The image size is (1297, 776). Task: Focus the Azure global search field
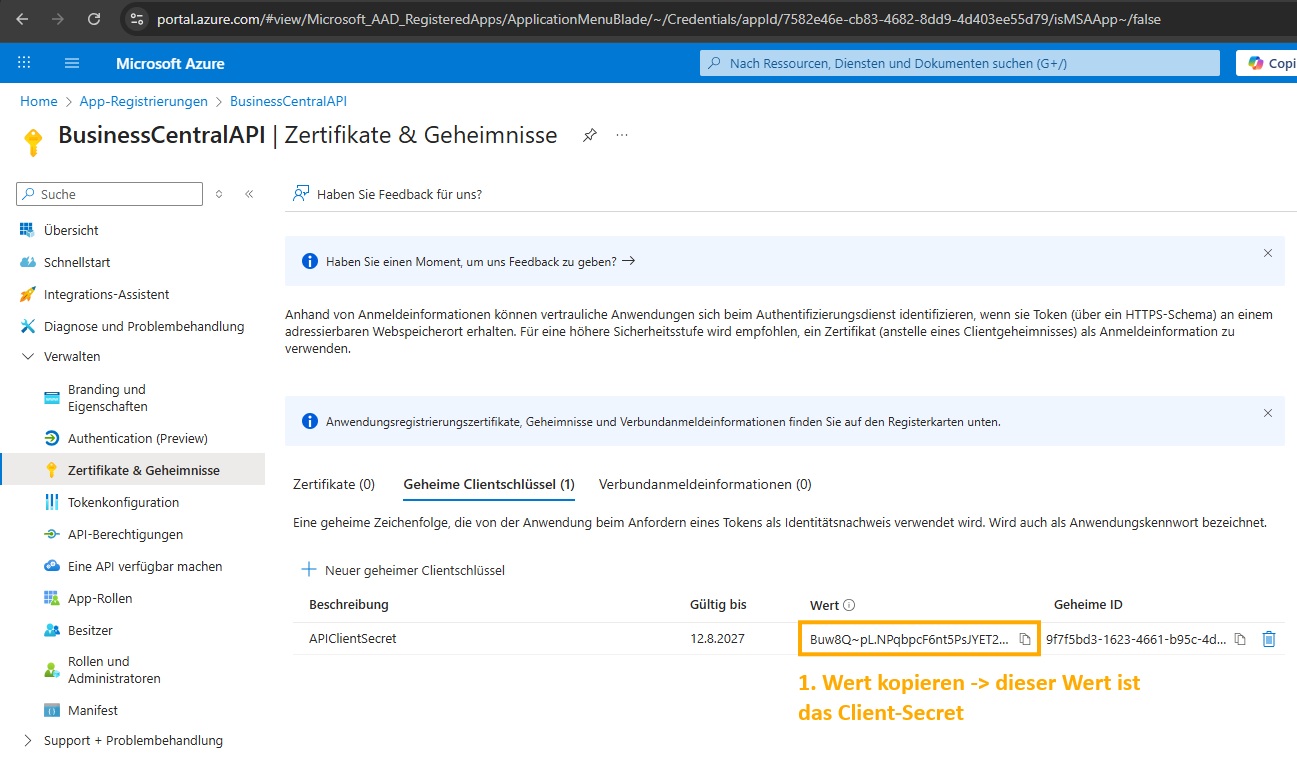click(x=960, y=63)
